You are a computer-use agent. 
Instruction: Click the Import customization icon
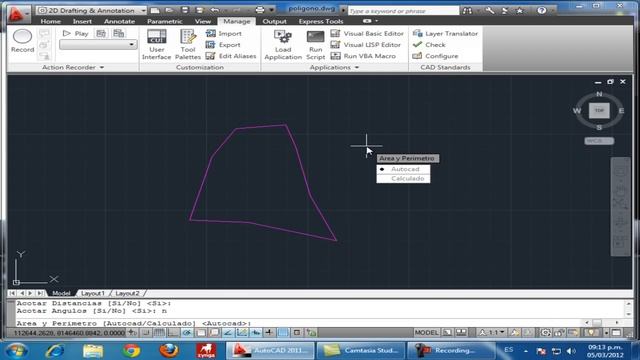(x=211, y=33)
